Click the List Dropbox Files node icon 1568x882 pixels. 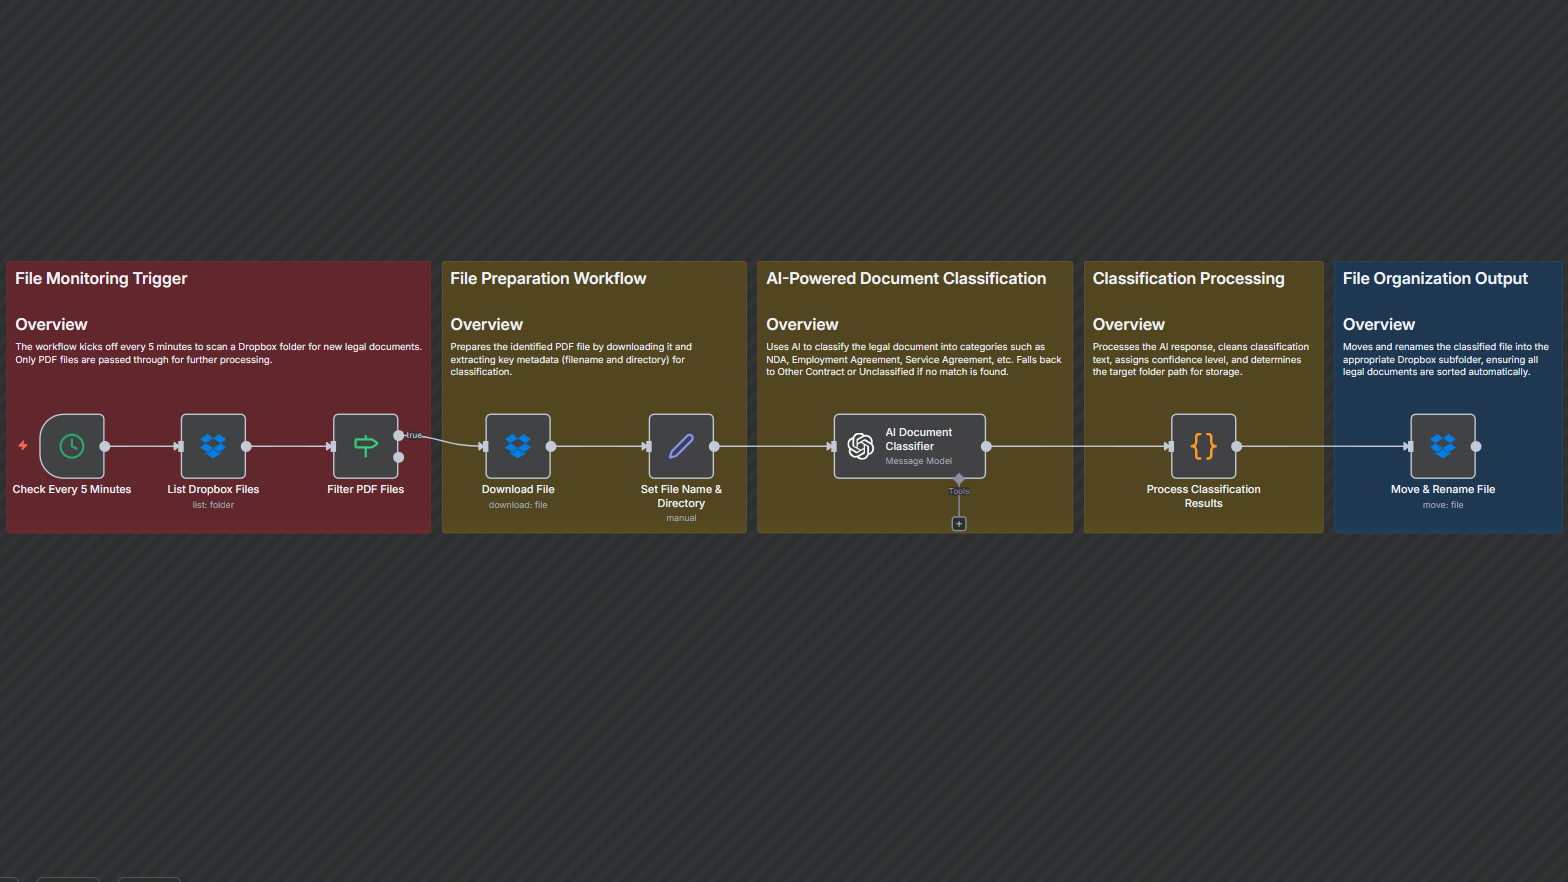213,446
